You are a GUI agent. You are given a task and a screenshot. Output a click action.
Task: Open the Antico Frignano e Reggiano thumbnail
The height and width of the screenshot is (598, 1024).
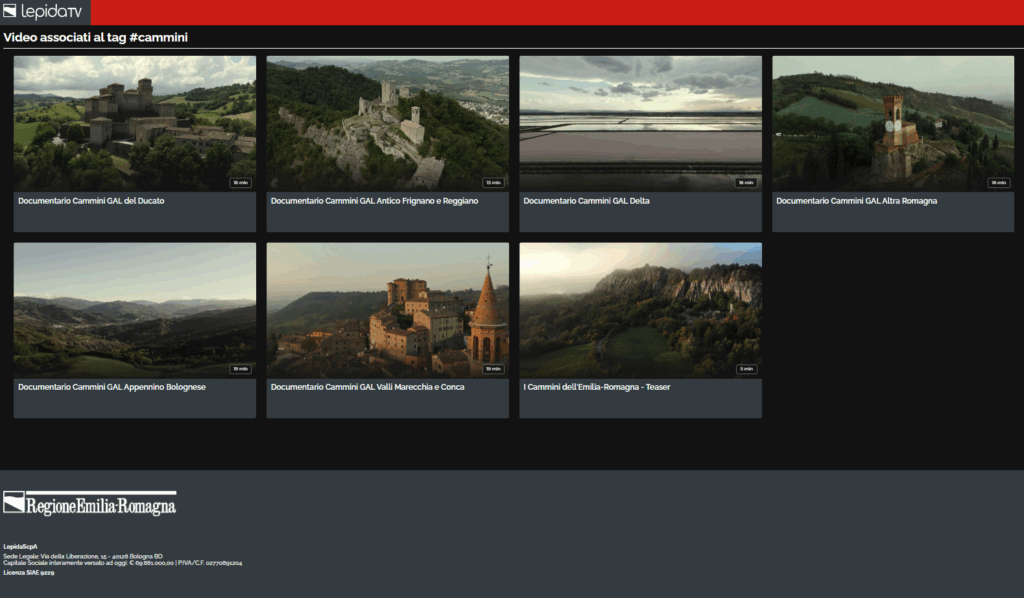(387, 122)
